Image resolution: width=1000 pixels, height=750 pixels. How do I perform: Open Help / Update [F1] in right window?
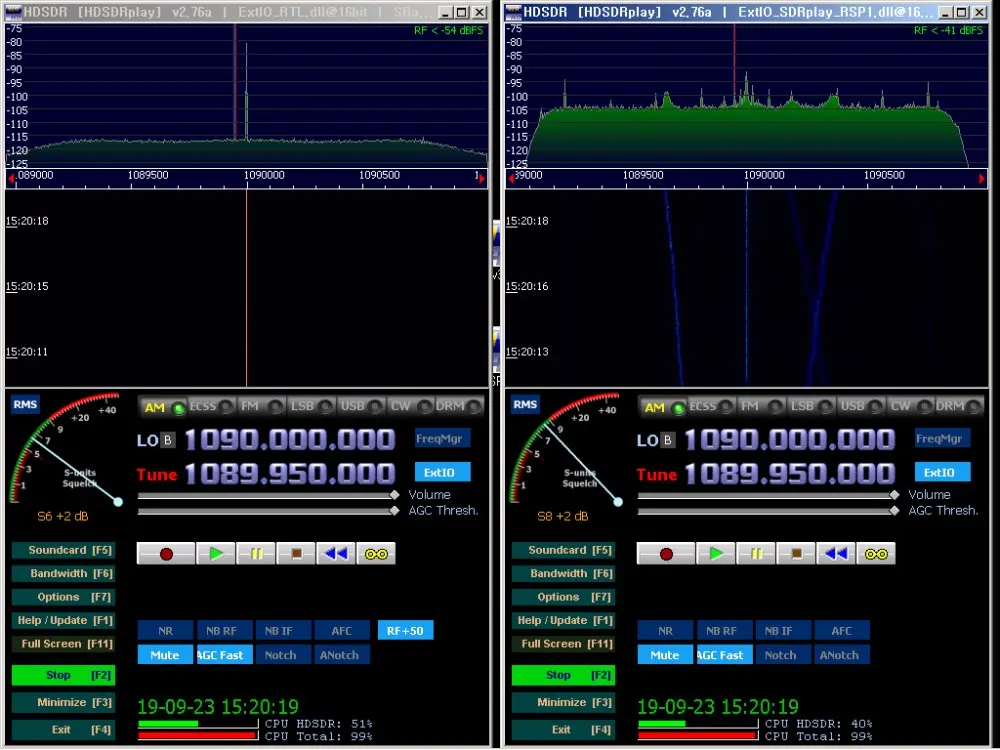coord(563,621)
